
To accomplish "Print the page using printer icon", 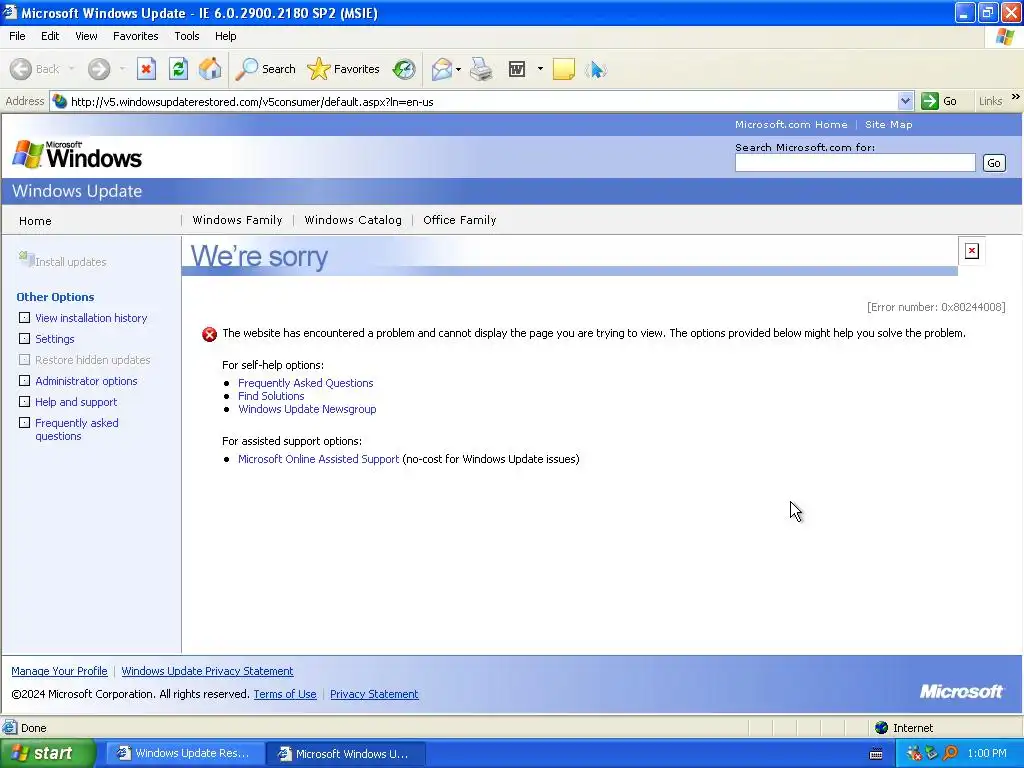I will click(481, 69).
